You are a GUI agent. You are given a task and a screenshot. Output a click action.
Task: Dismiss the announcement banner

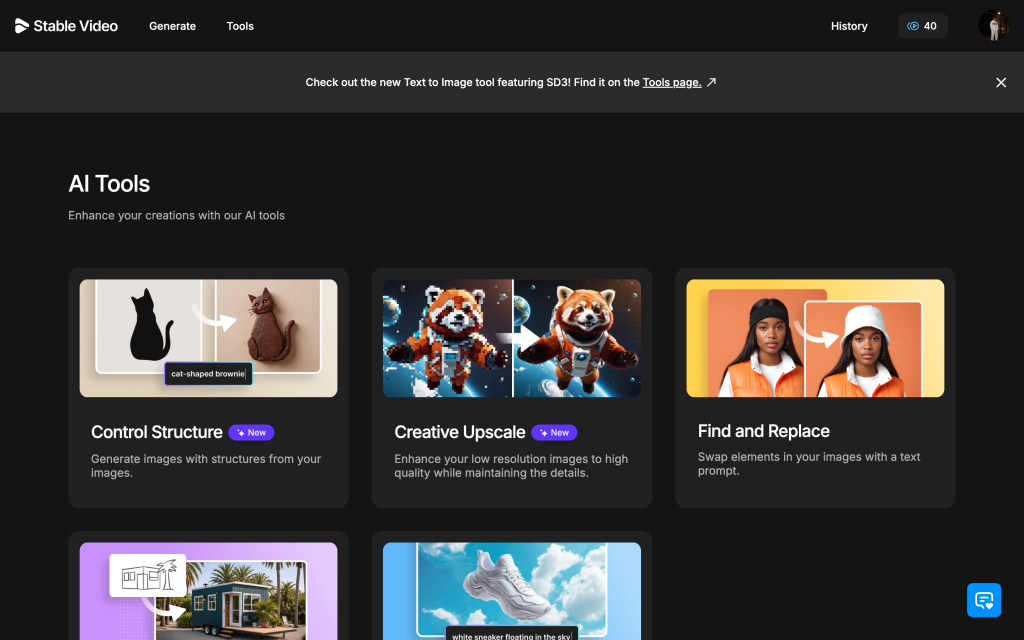(x=1000, y=82)
